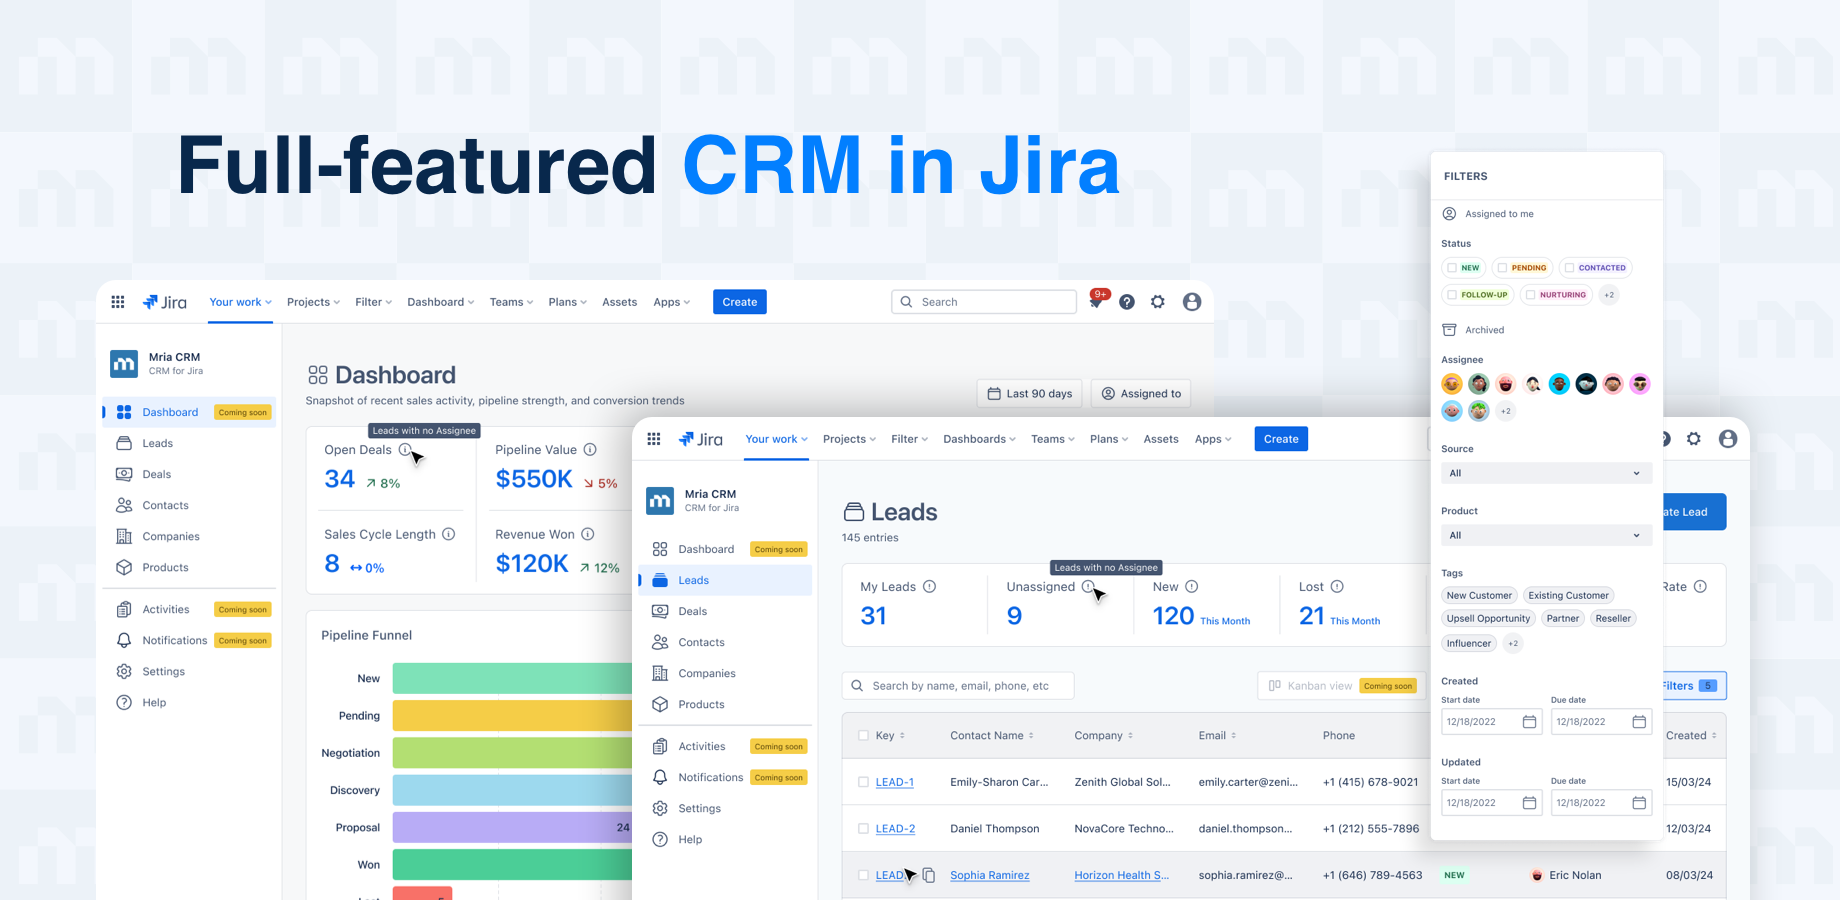
Task: Click the Created start date field
Action: [x=1491, y=721]
